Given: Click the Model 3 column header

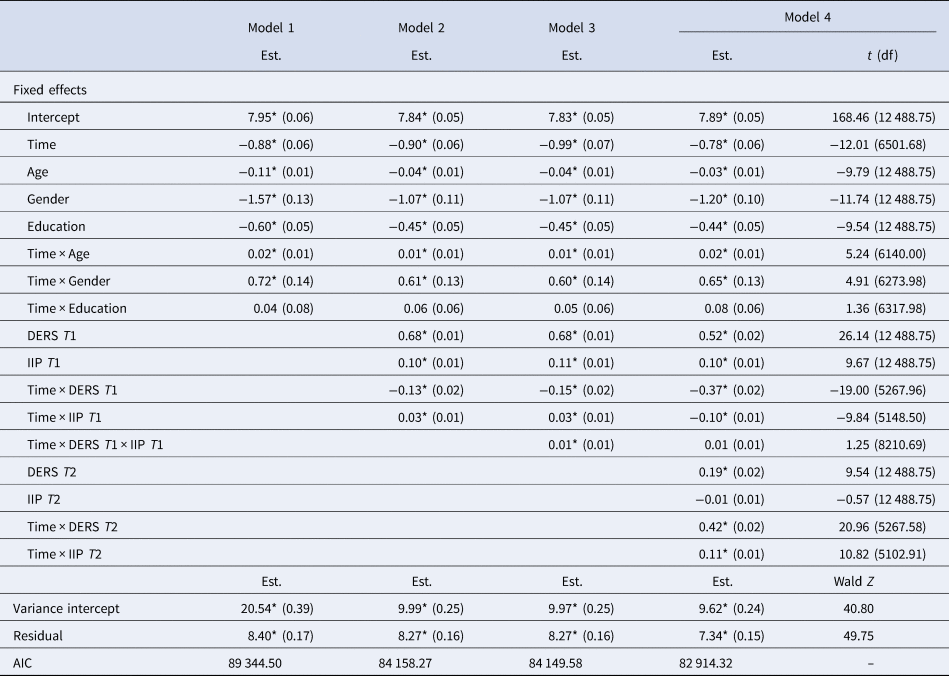Looking at the screenshot, I should pos(572,28).
